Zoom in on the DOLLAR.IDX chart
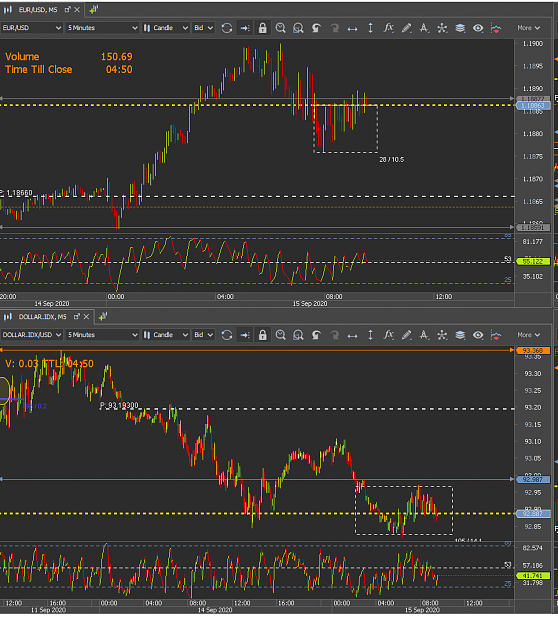This screenshot has width=558, height=625. 281,335
